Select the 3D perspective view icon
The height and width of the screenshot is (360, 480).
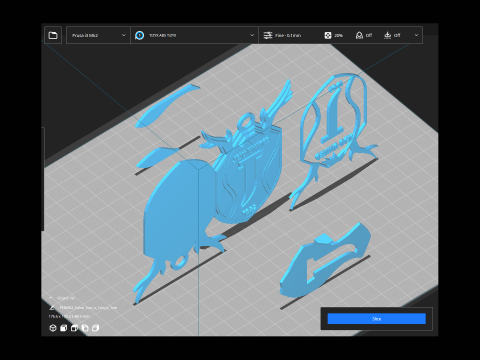53,328
